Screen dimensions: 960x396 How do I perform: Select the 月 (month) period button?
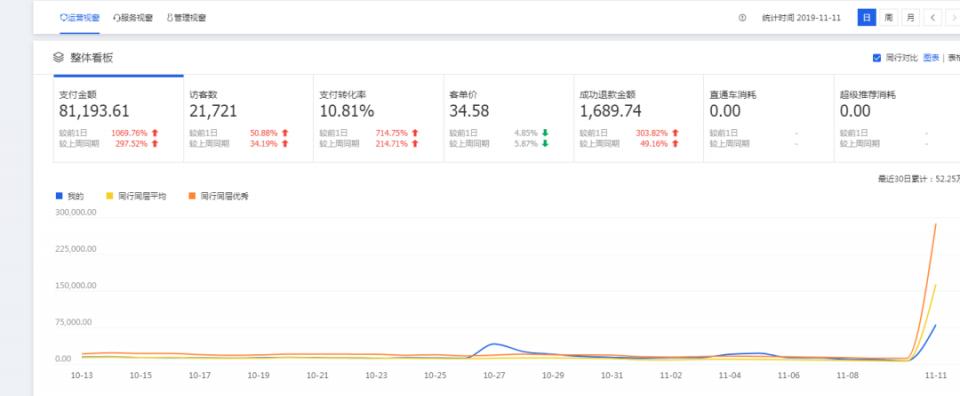[x=910, y=18]
